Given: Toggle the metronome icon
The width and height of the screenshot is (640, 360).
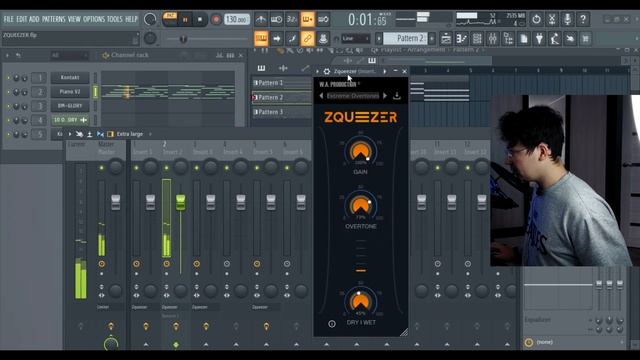Looking at the screenshot, I should (x=261, y=19).
